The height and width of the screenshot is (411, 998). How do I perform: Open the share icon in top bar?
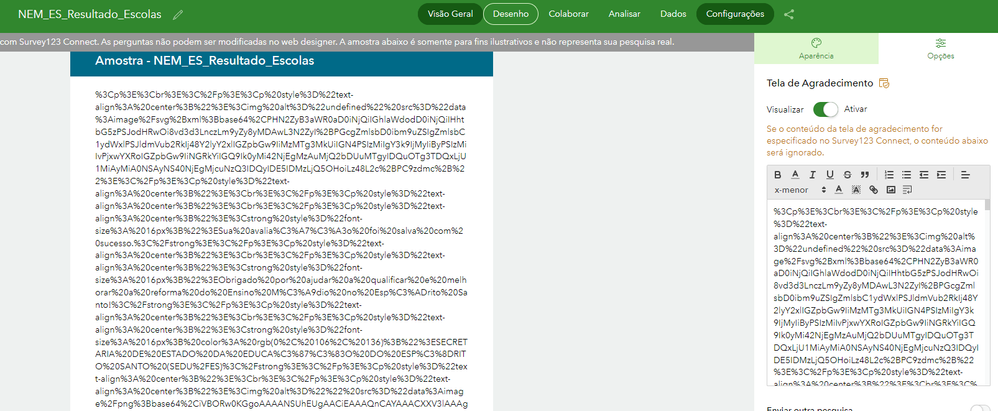pos(789,14)
